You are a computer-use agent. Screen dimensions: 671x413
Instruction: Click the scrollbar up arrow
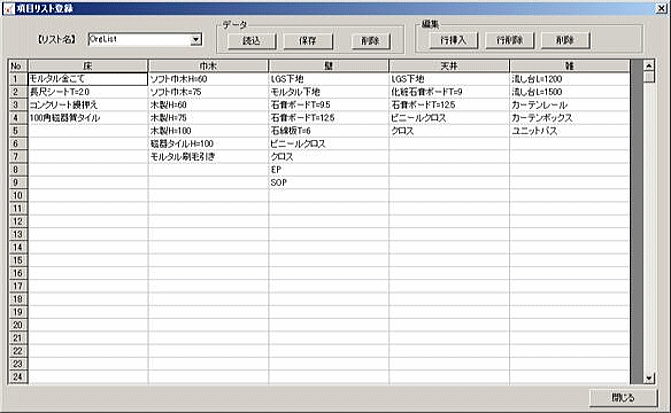pyautogui.click(x=650, y=67)
